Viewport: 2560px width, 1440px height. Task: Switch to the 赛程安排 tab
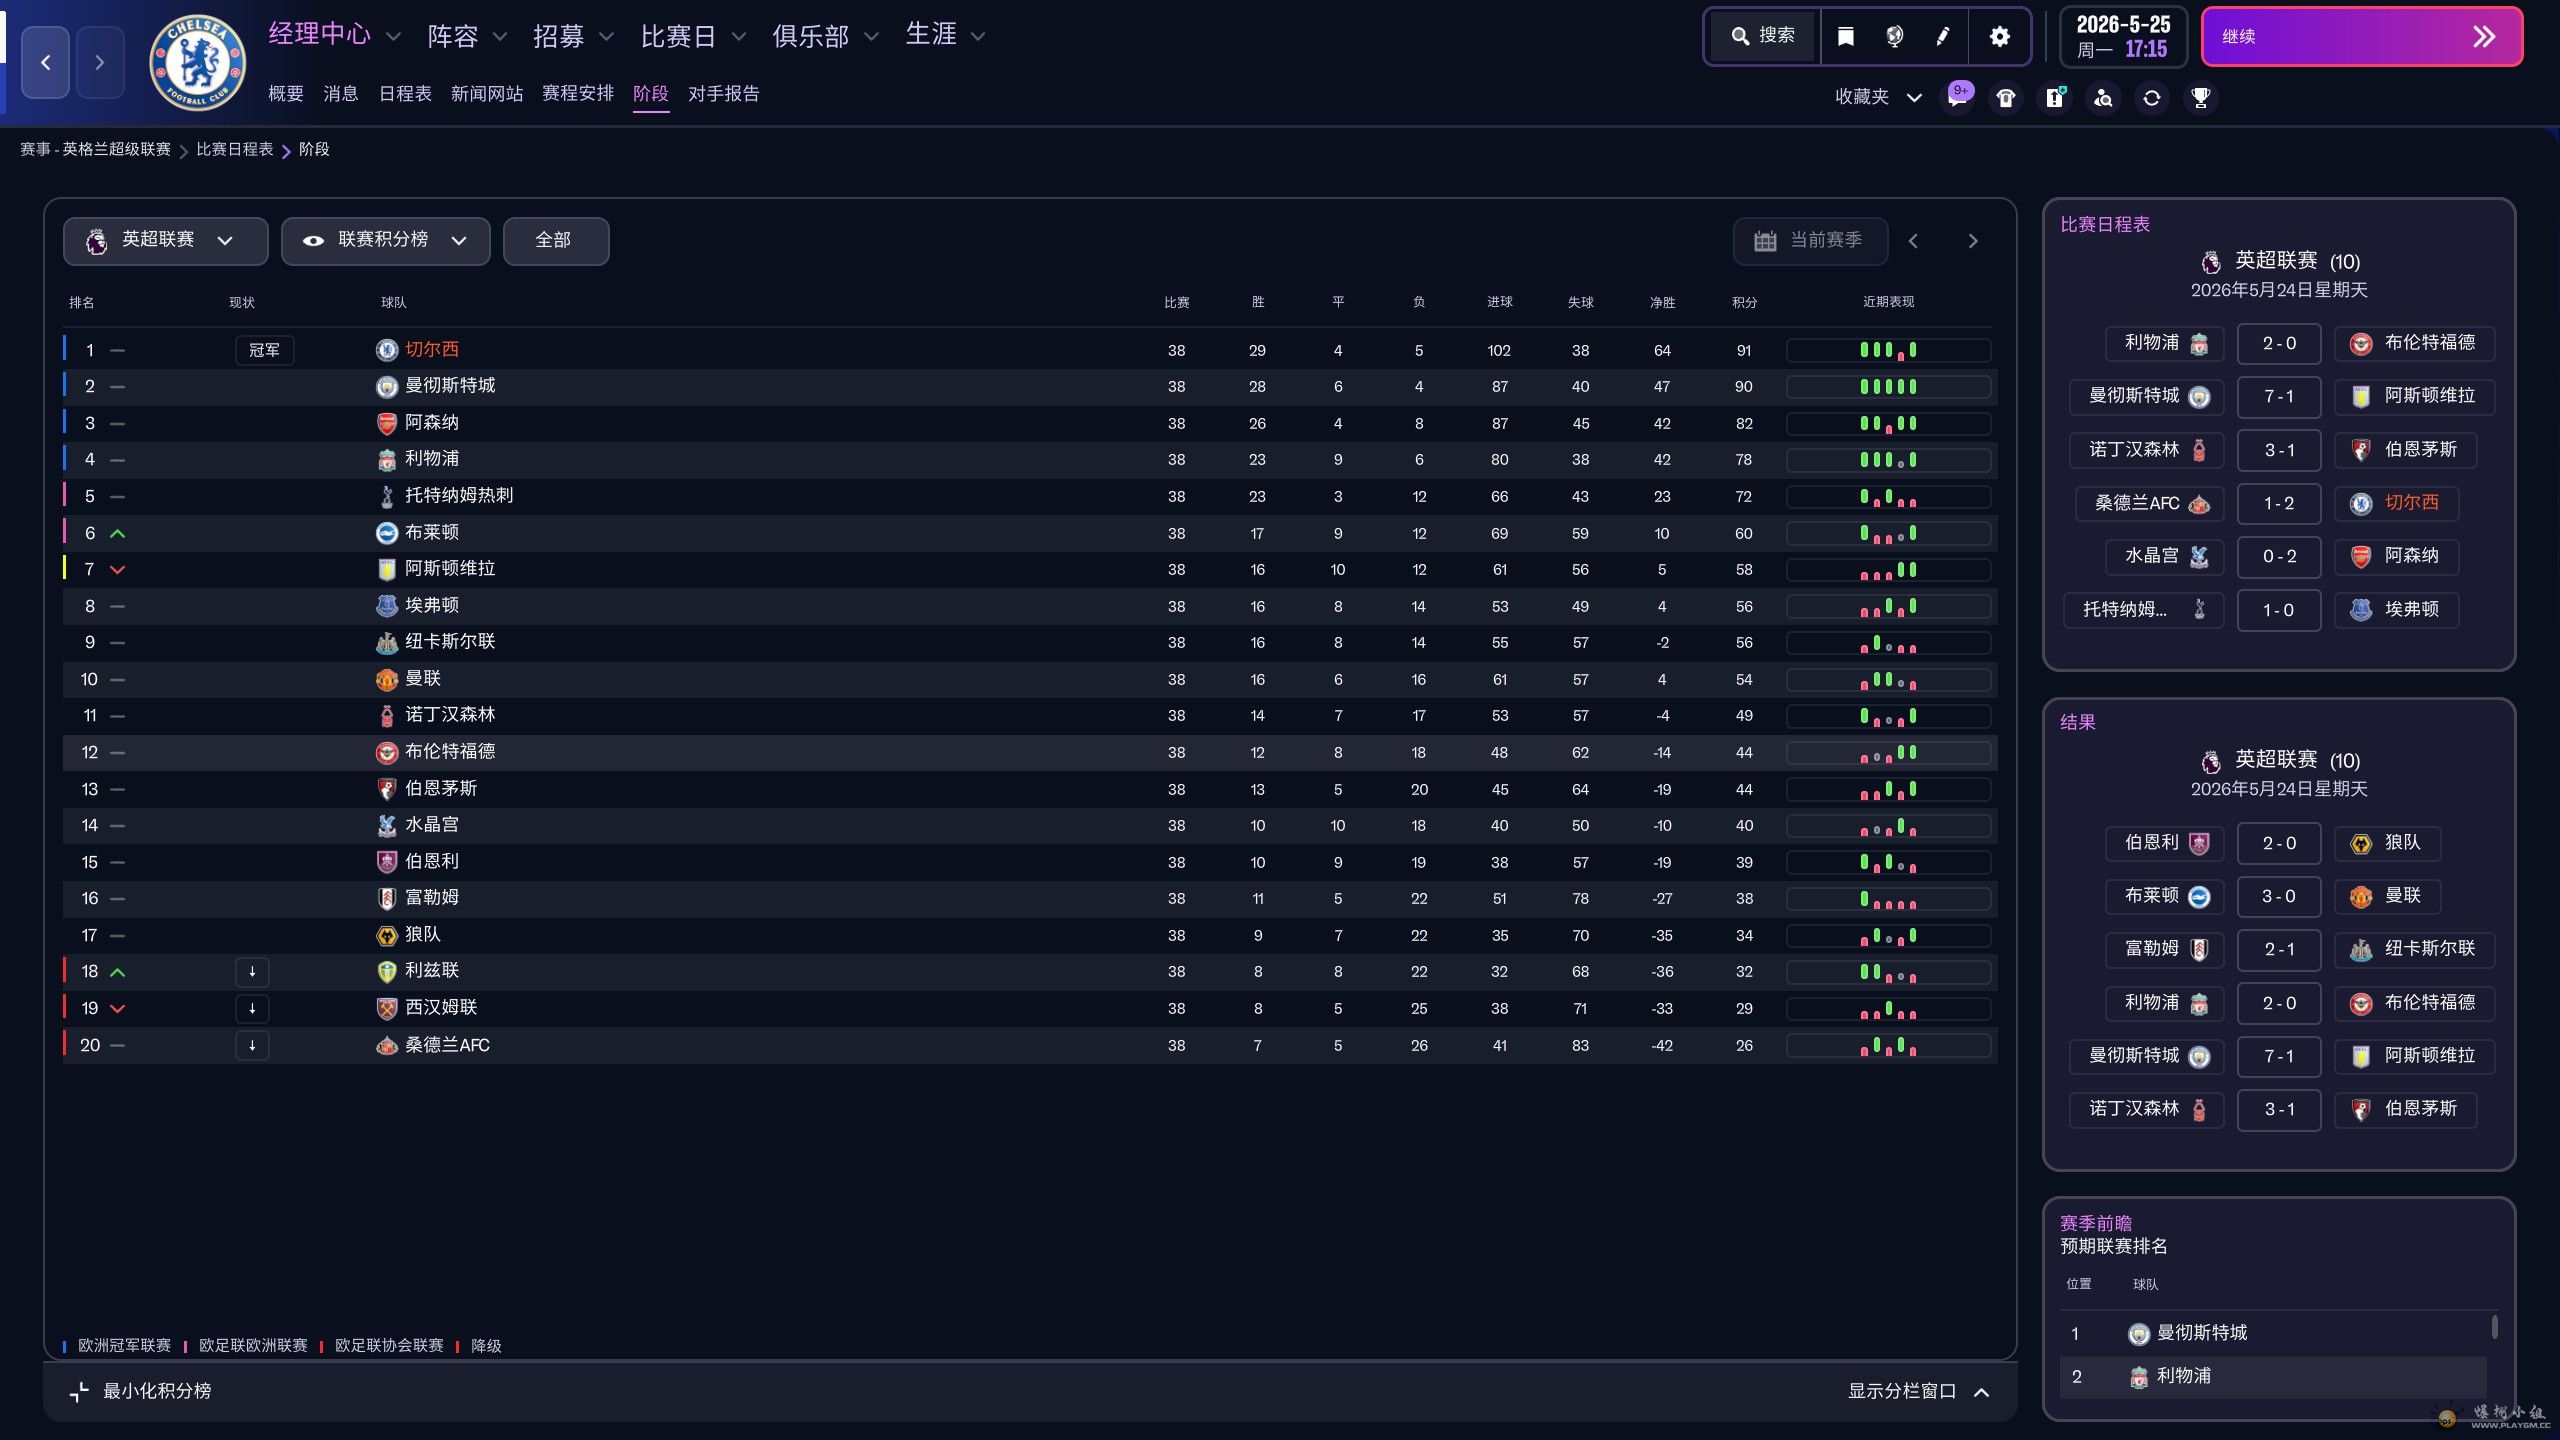(577, 93)
